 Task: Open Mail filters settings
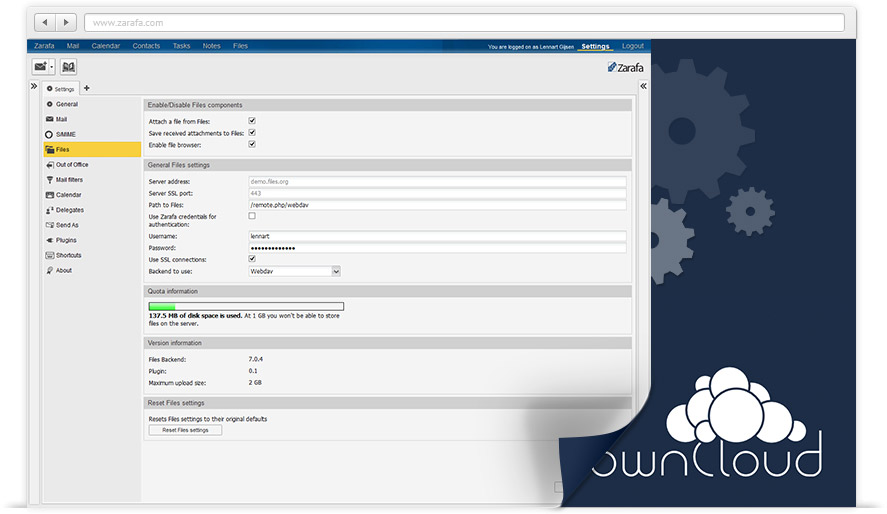pyautogui.click(x=92, y=180)
